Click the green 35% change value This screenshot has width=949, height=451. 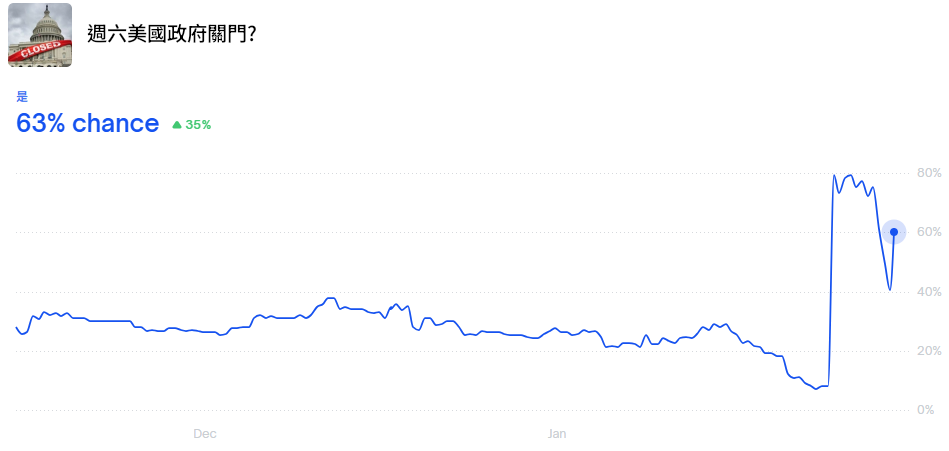198,125
